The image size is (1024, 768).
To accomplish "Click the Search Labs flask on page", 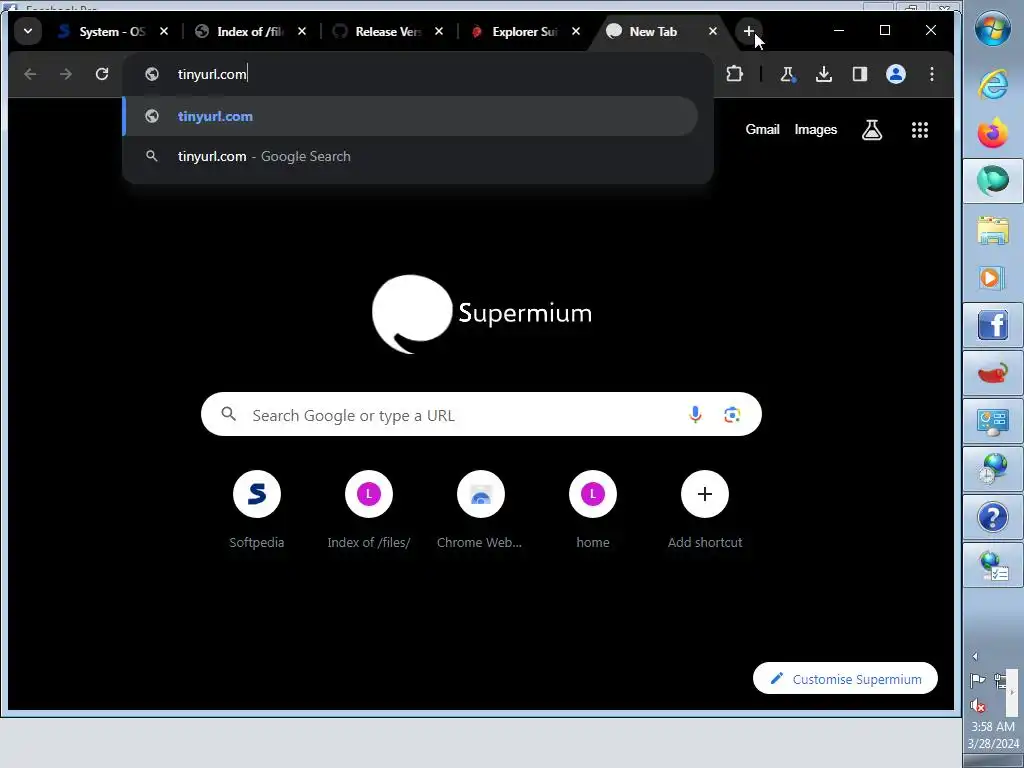I will pos(871,130).
